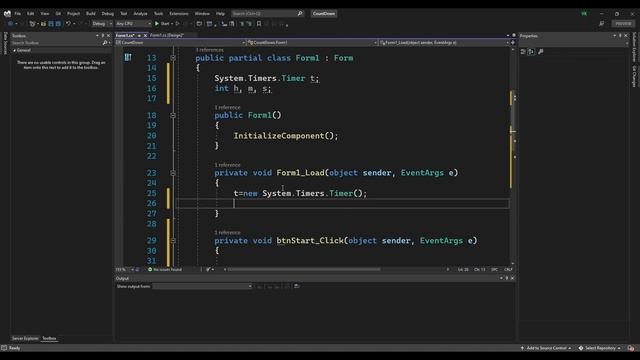Click the Start Without Debugging outline play icon
The image size is (640, 360).
[177, 24]
